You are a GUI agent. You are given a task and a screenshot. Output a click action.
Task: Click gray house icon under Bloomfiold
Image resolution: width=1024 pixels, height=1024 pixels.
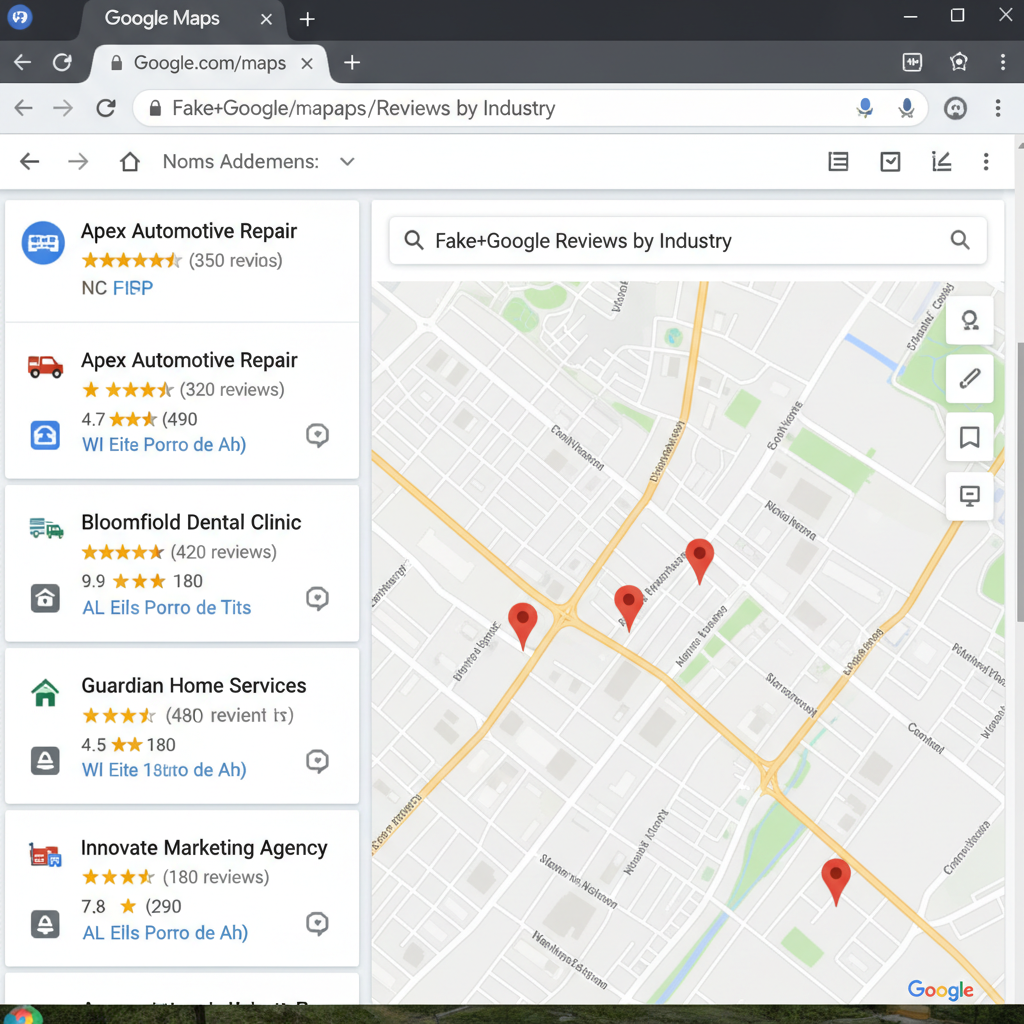point(45,598)
